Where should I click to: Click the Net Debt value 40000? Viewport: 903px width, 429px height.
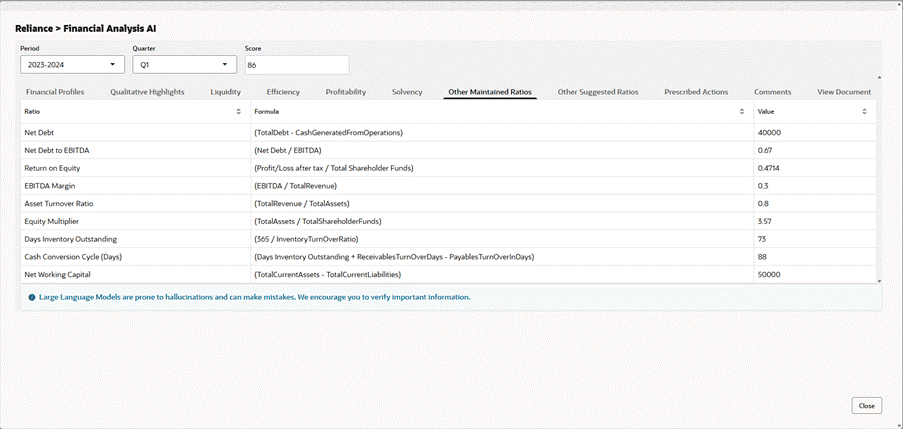(770, 132)
